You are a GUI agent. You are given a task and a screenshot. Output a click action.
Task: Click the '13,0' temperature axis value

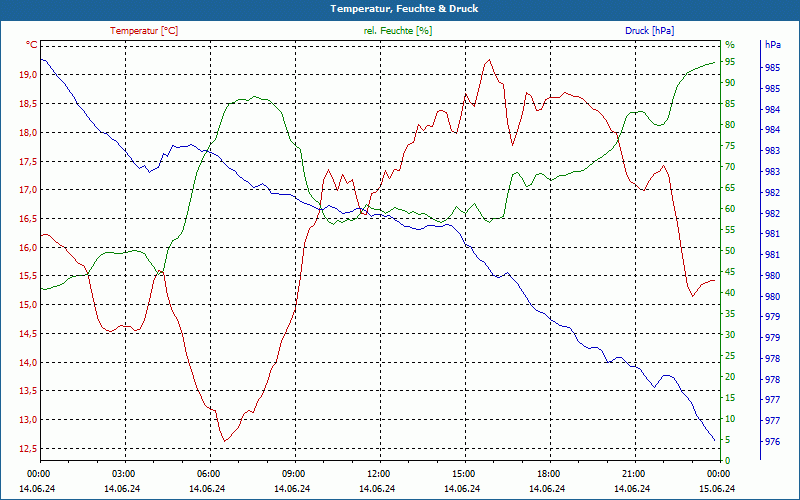(29, 420)
